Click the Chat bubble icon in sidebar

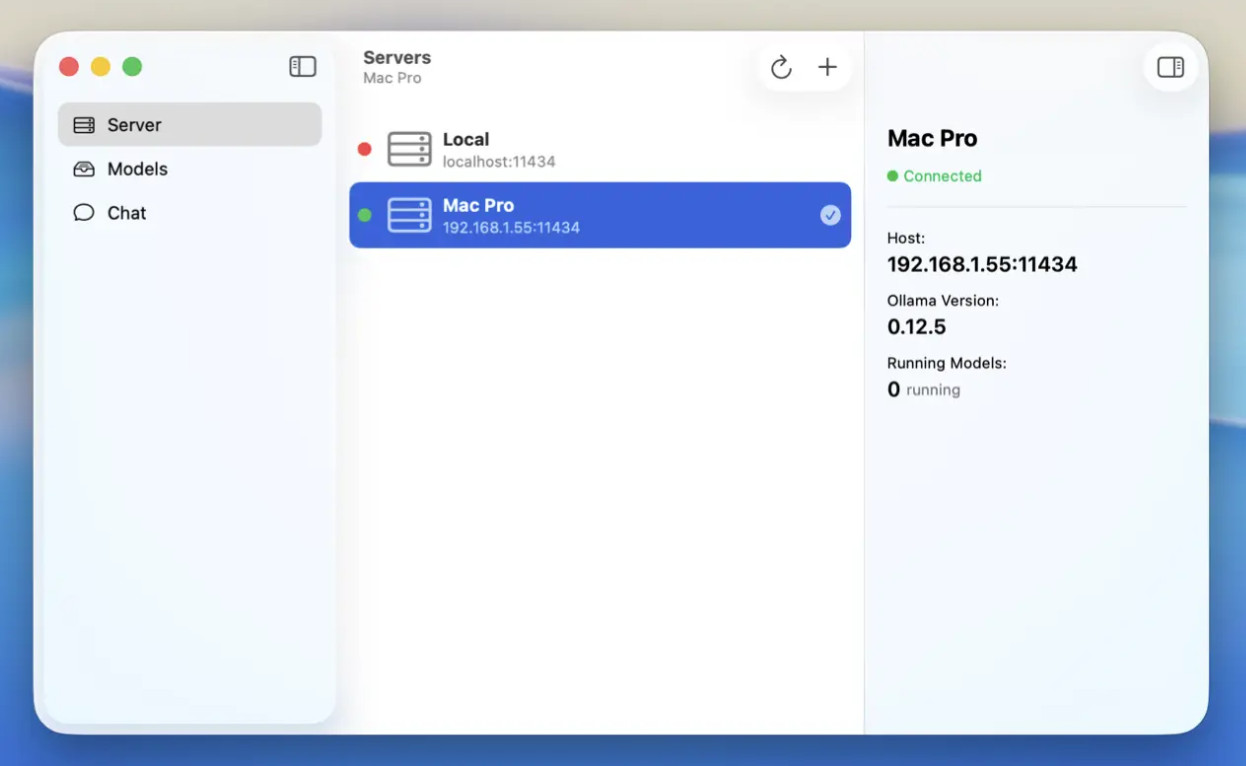(84, 213)
